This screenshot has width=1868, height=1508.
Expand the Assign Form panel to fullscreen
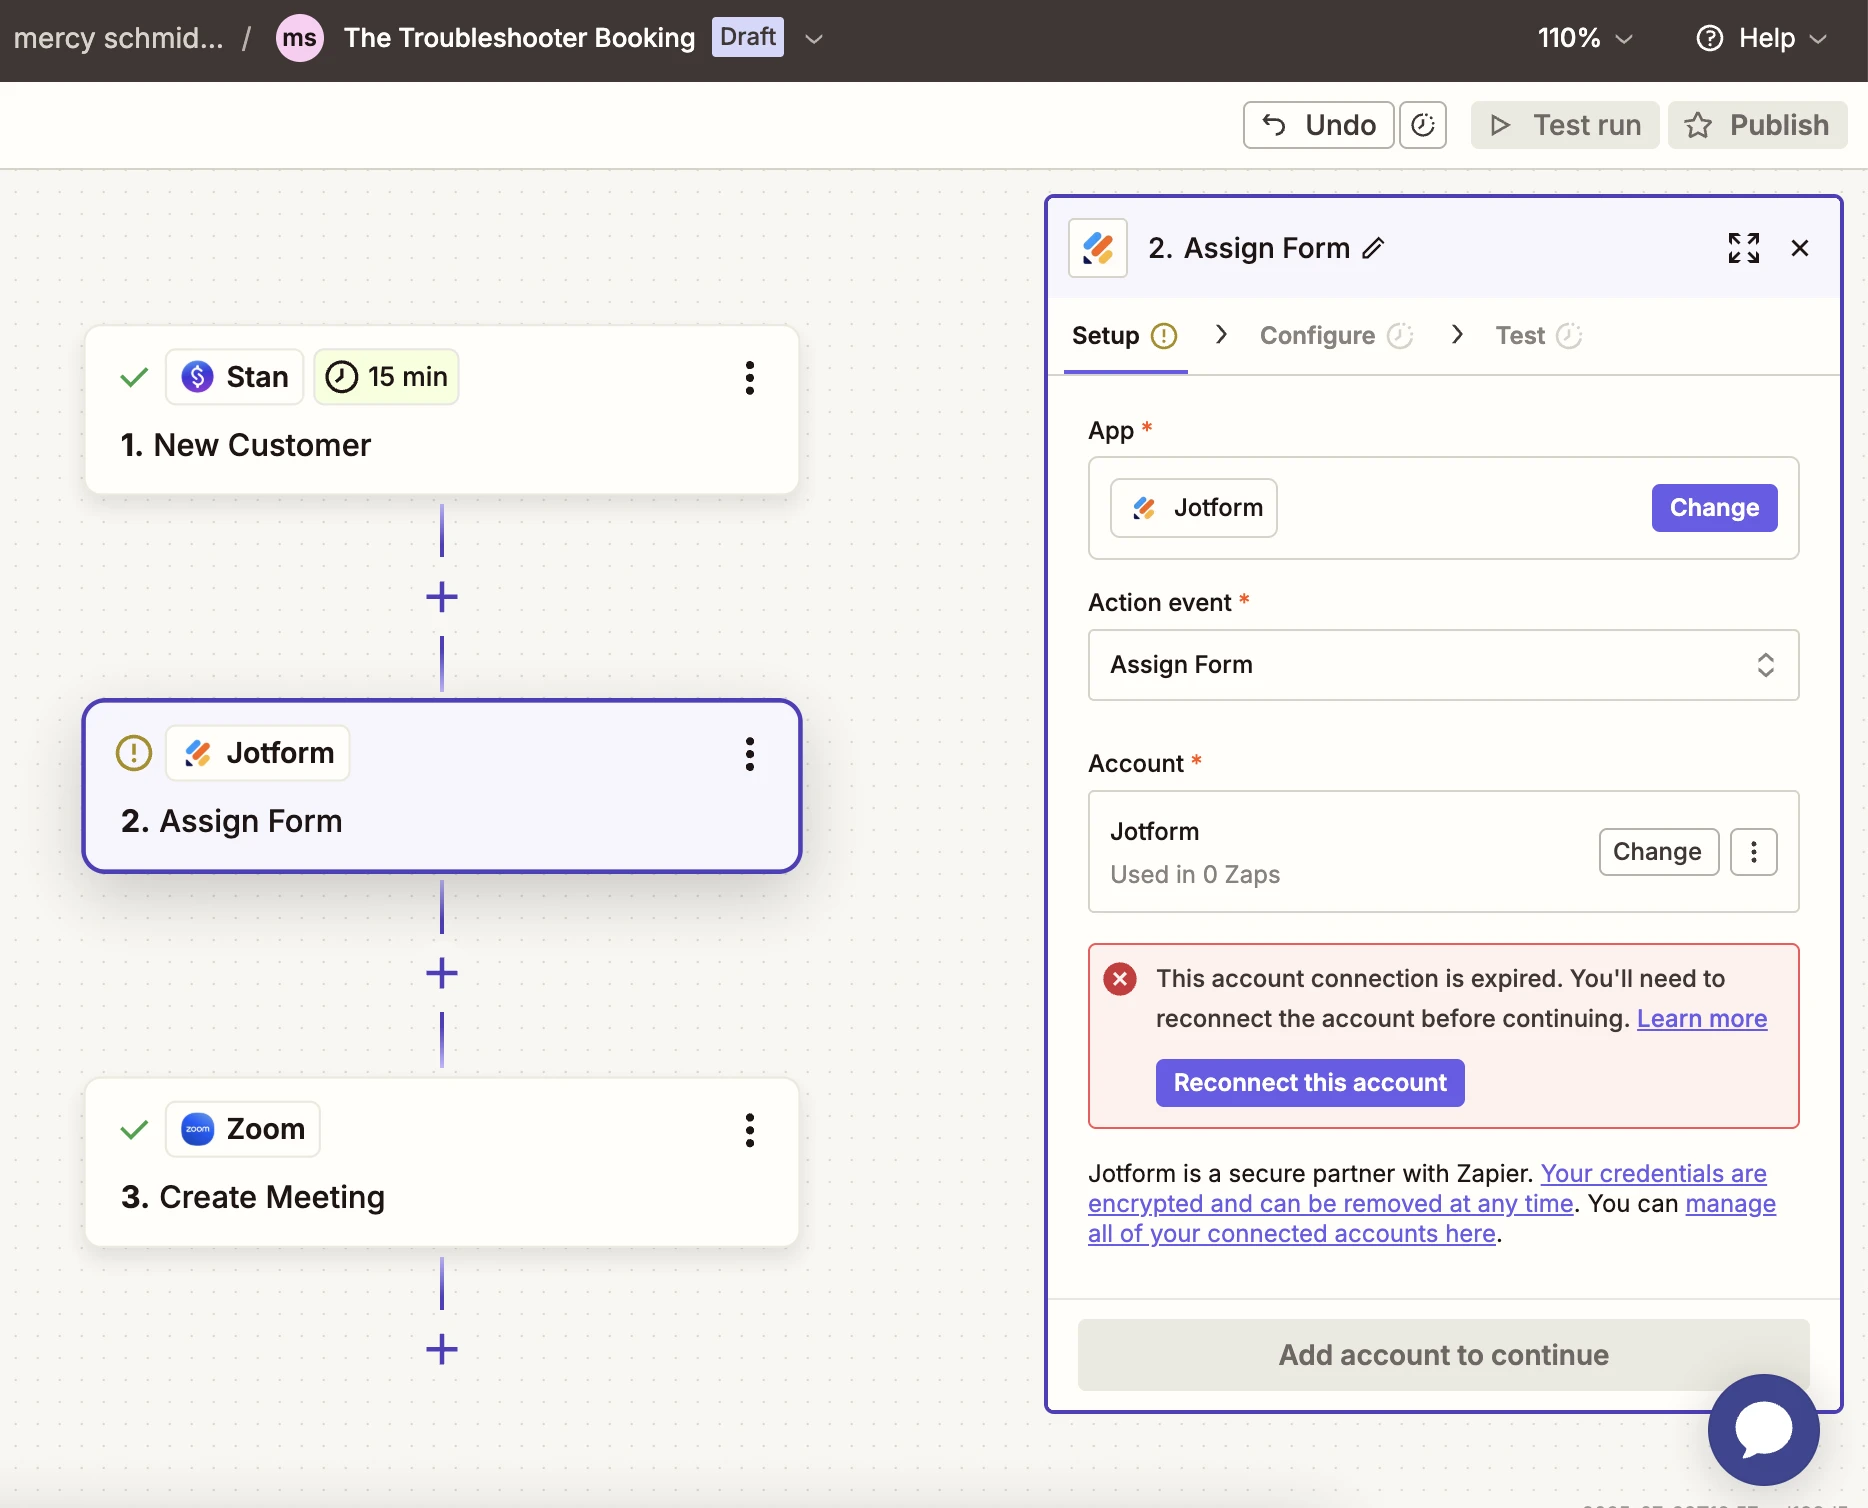tap(1743, 248)
